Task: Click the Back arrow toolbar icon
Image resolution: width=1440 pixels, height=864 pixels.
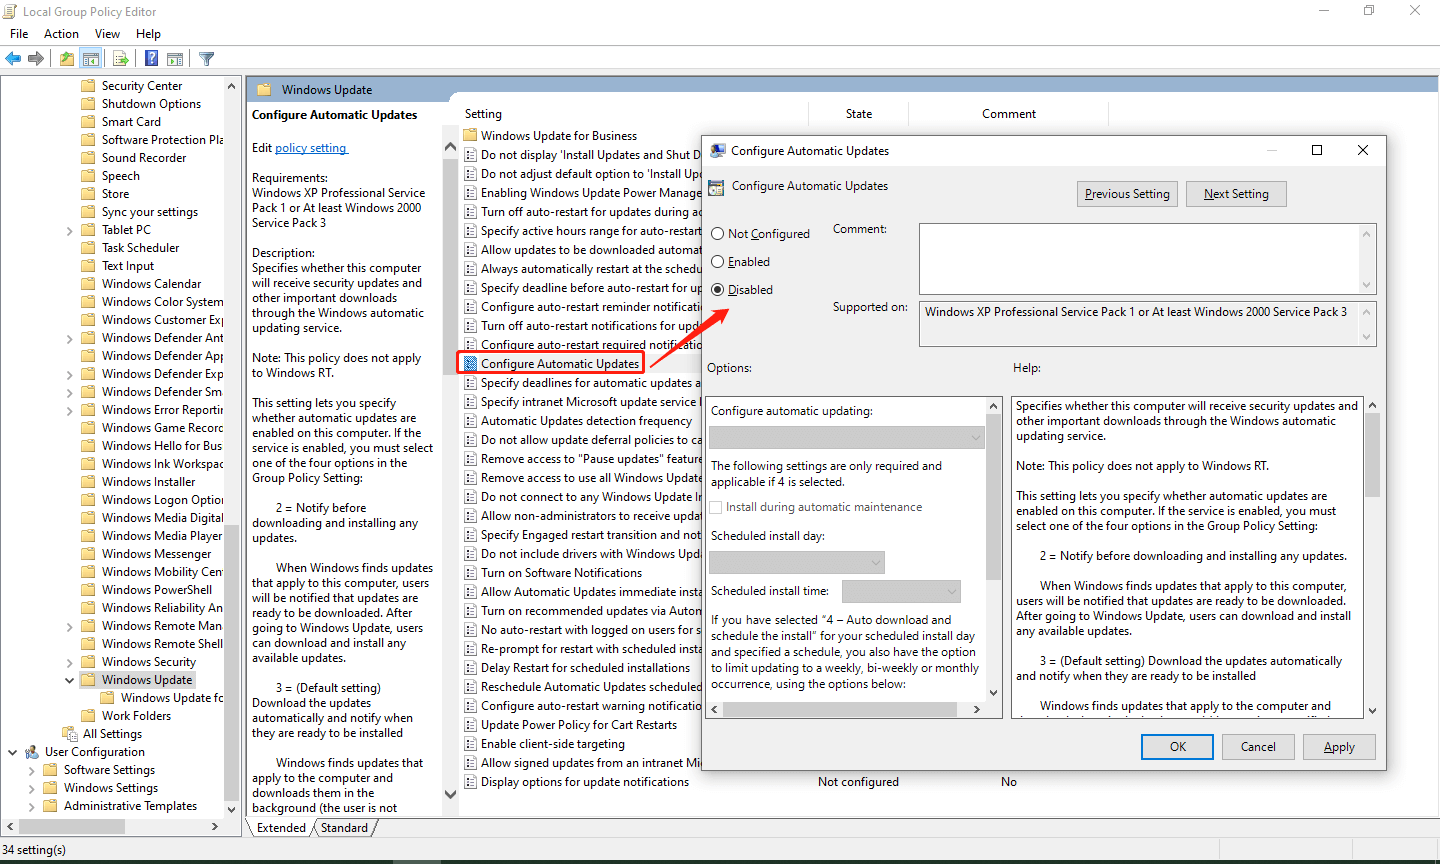Action: coord(13,59)
